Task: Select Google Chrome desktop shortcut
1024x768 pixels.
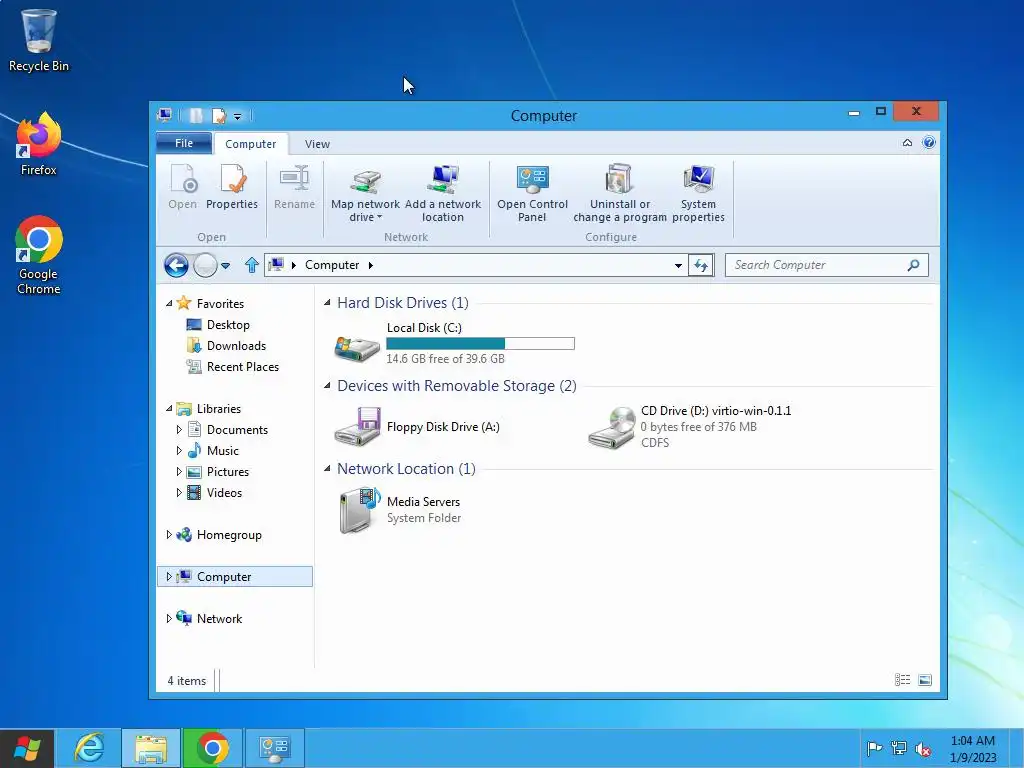Action: coord(39,255)
